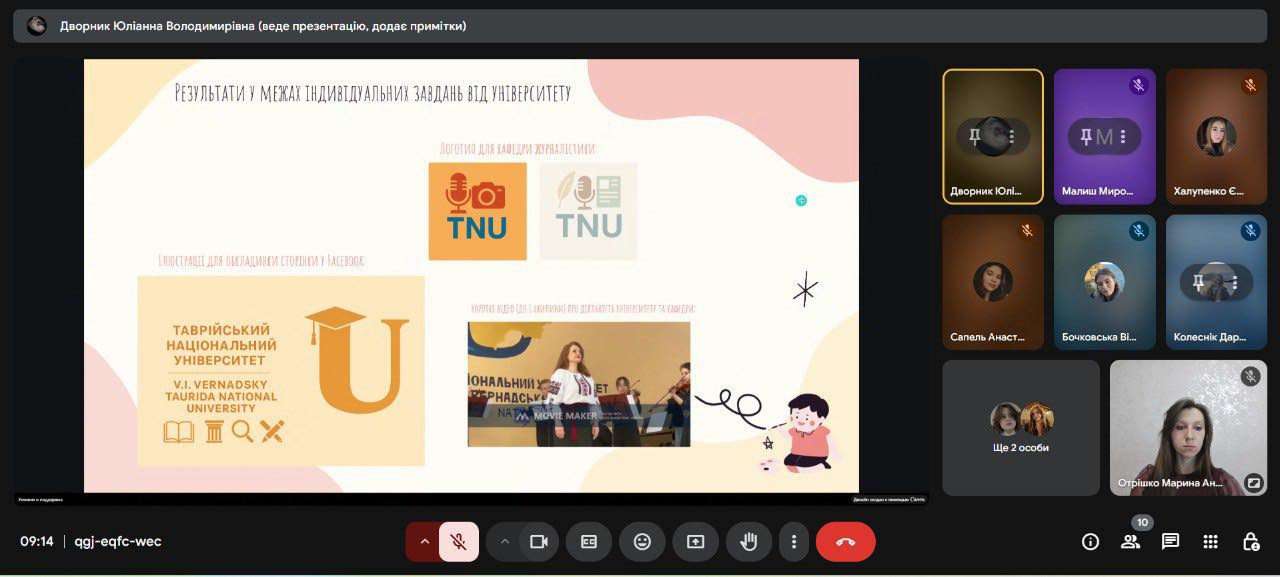Click the MOVIE MAKER video frame on slide
The image size is (1280, 577).
point(579,384)
